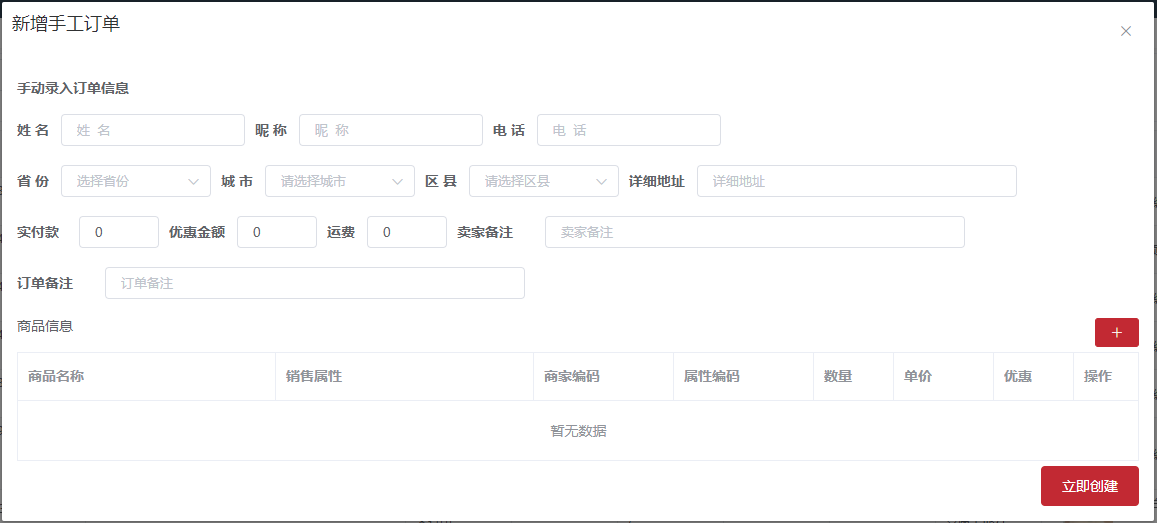
Task: Click the 数量 column header
Action: pos(838,377)
